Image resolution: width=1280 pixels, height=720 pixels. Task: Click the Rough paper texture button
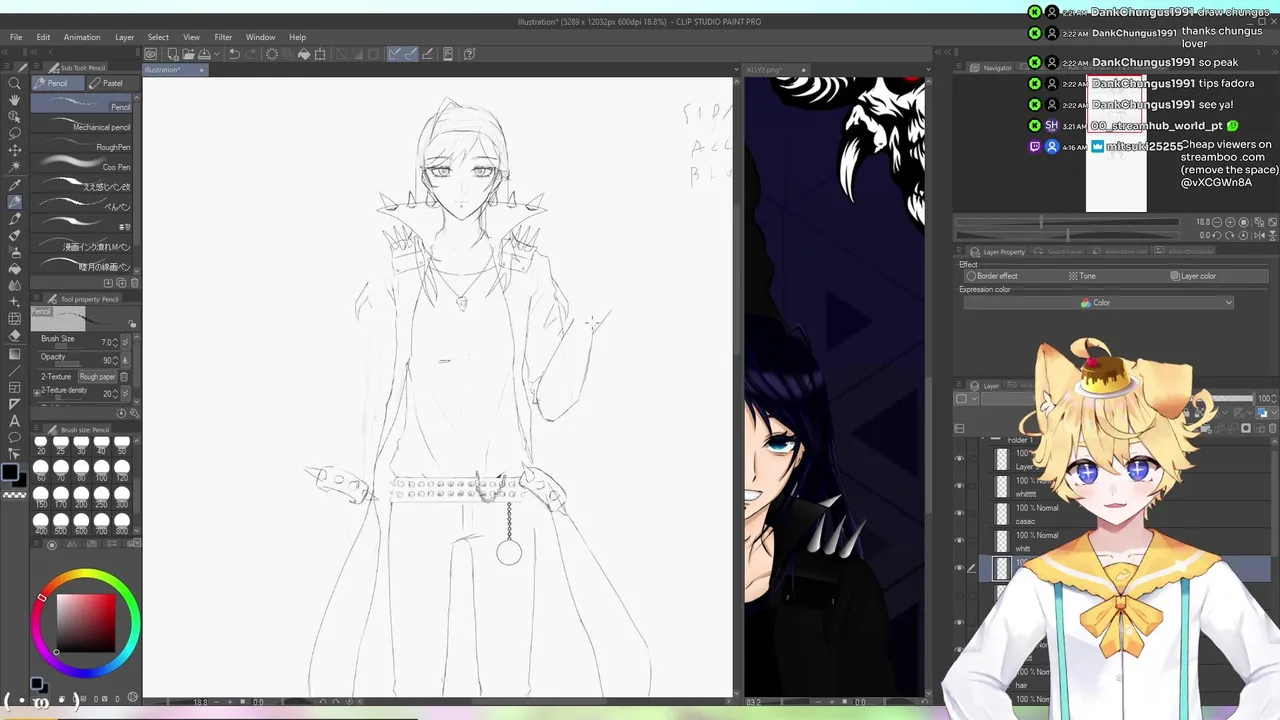[98, 377]
